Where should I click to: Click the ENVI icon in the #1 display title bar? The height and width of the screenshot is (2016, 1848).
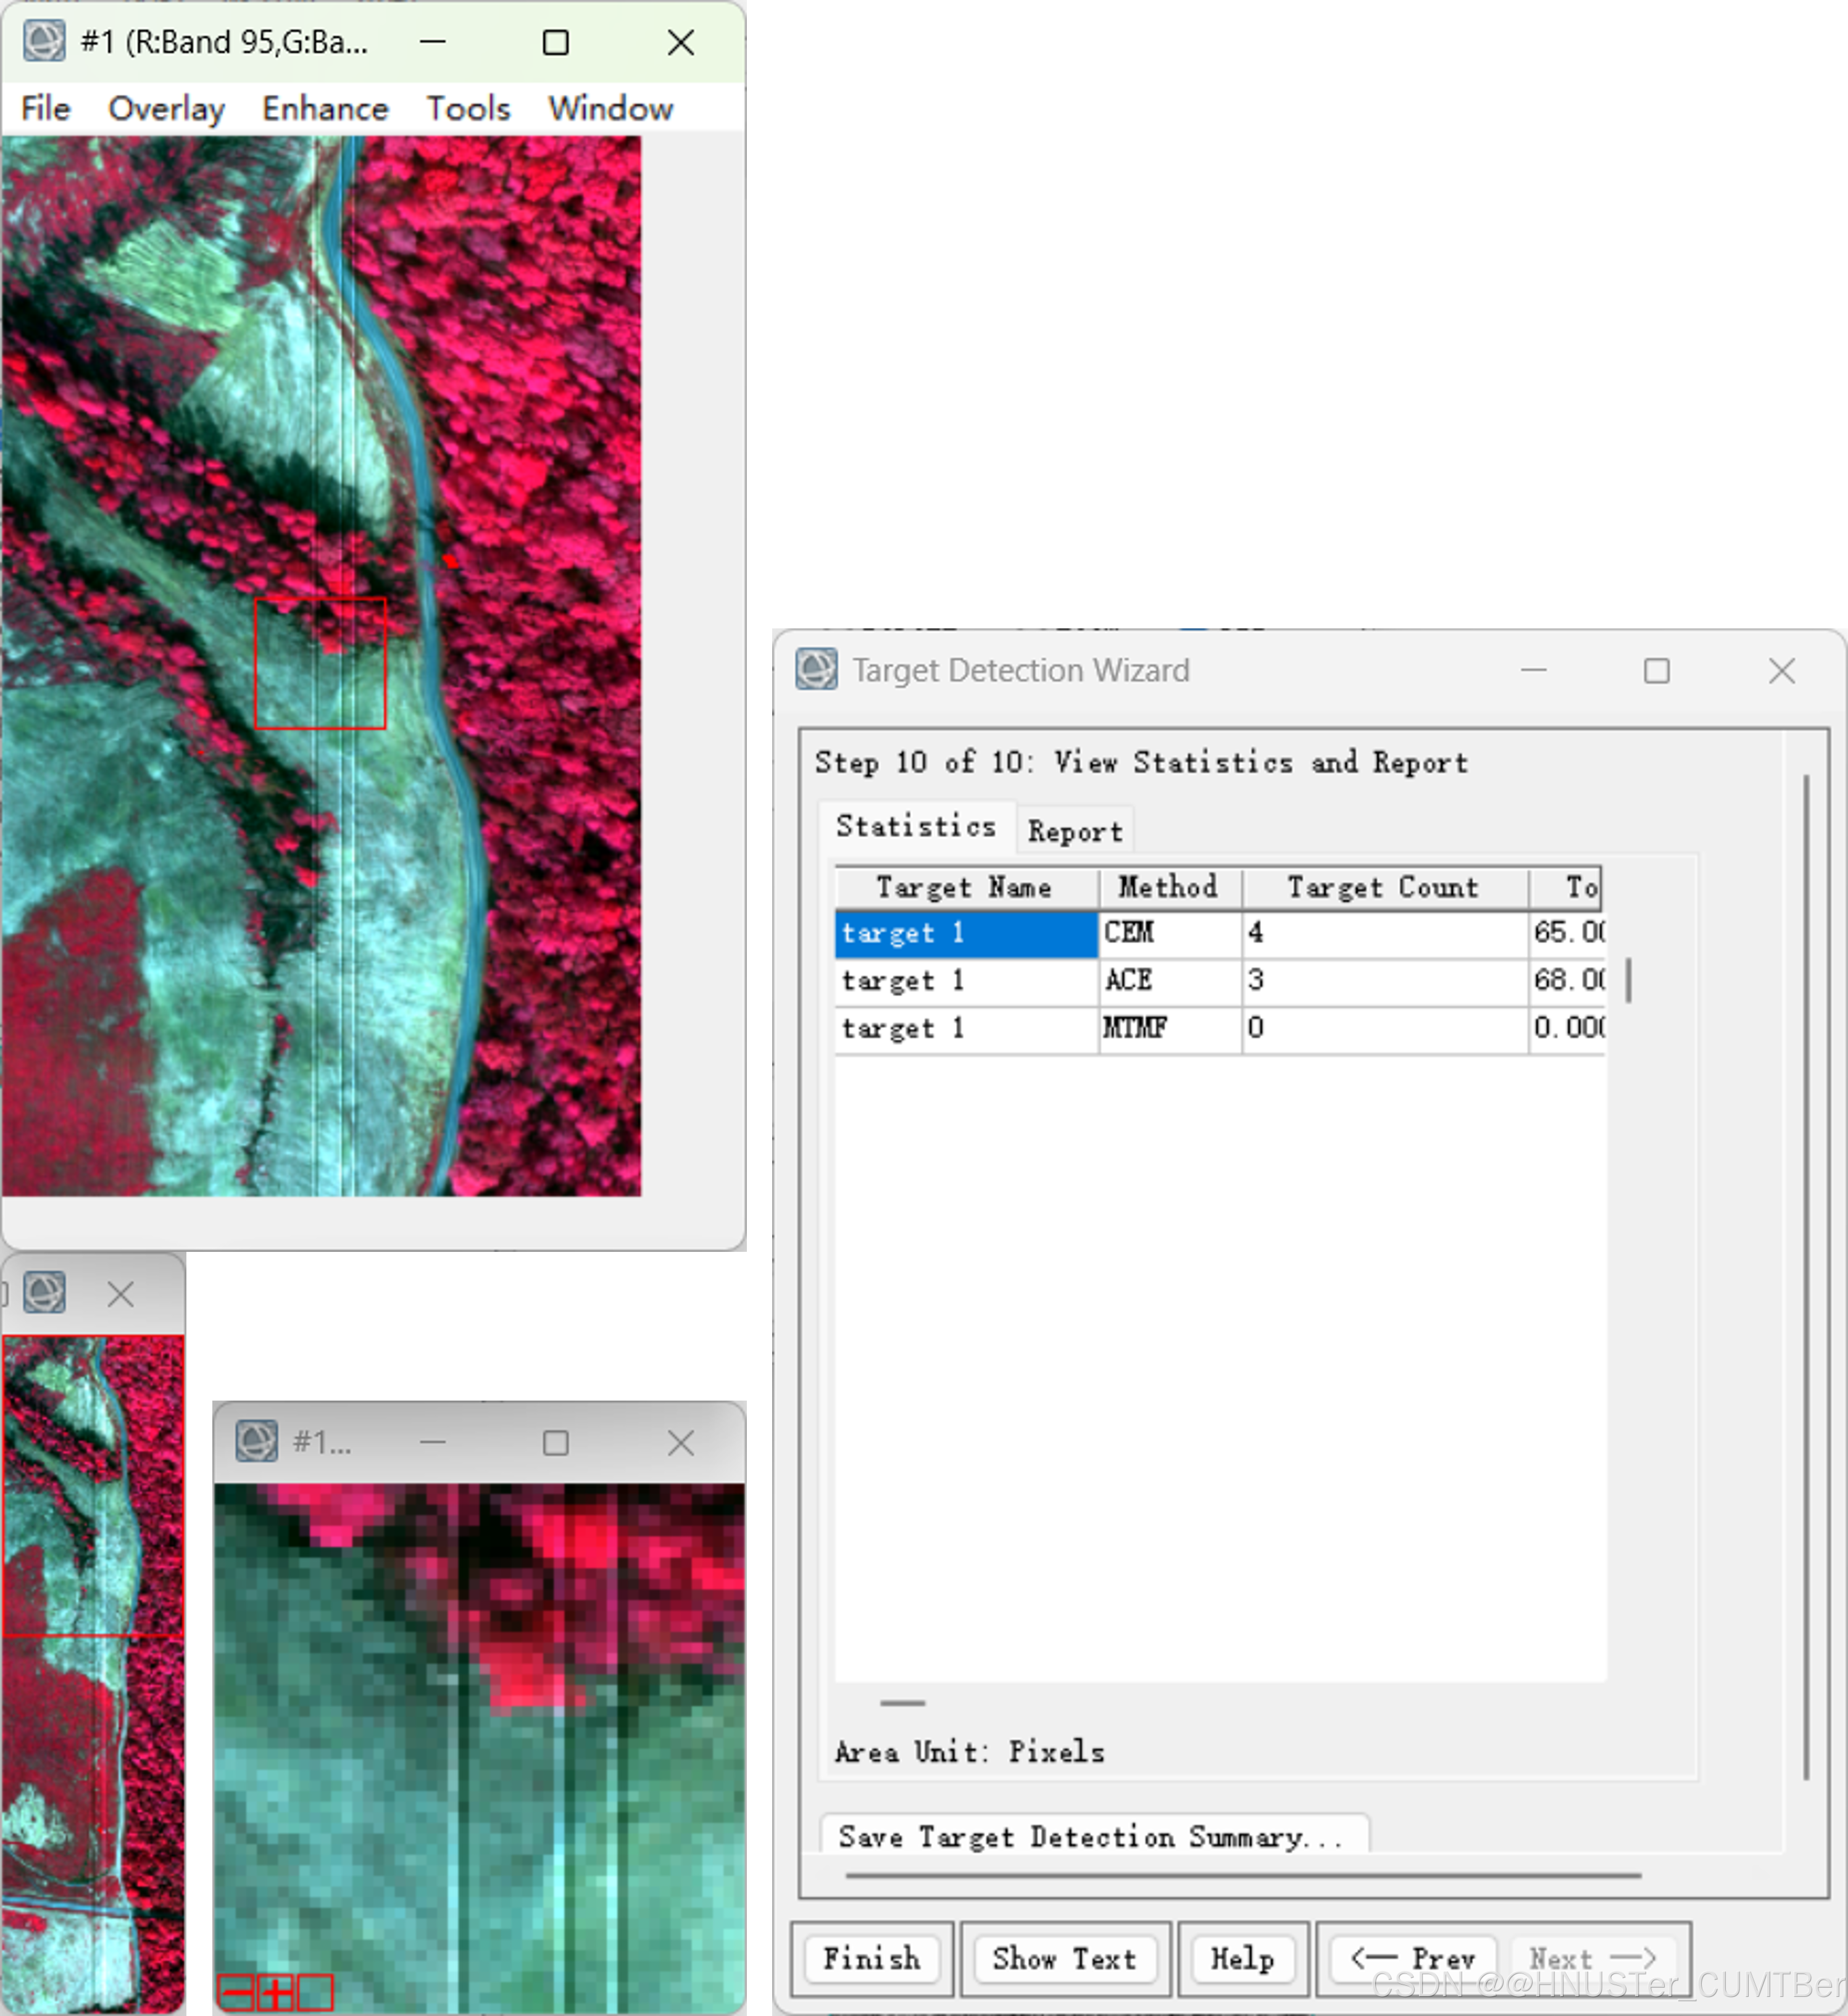(x=44, y=42)
